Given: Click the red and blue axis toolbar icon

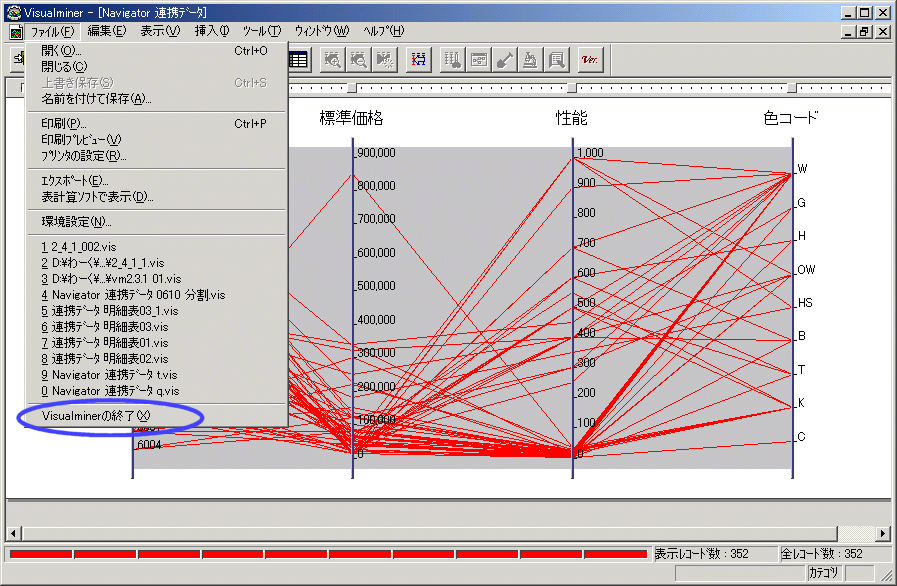Looking at the screenshot, I should tap(419, 60).
